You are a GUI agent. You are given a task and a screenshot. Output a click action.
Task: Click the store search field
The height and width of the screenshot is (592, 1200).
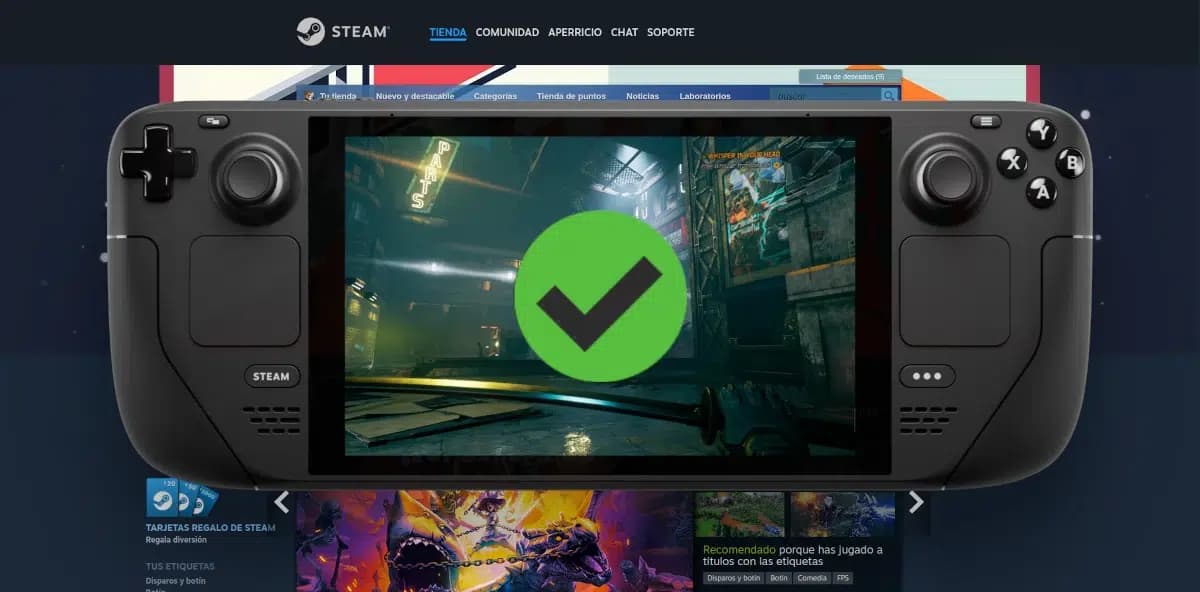(x=825, y=95)
